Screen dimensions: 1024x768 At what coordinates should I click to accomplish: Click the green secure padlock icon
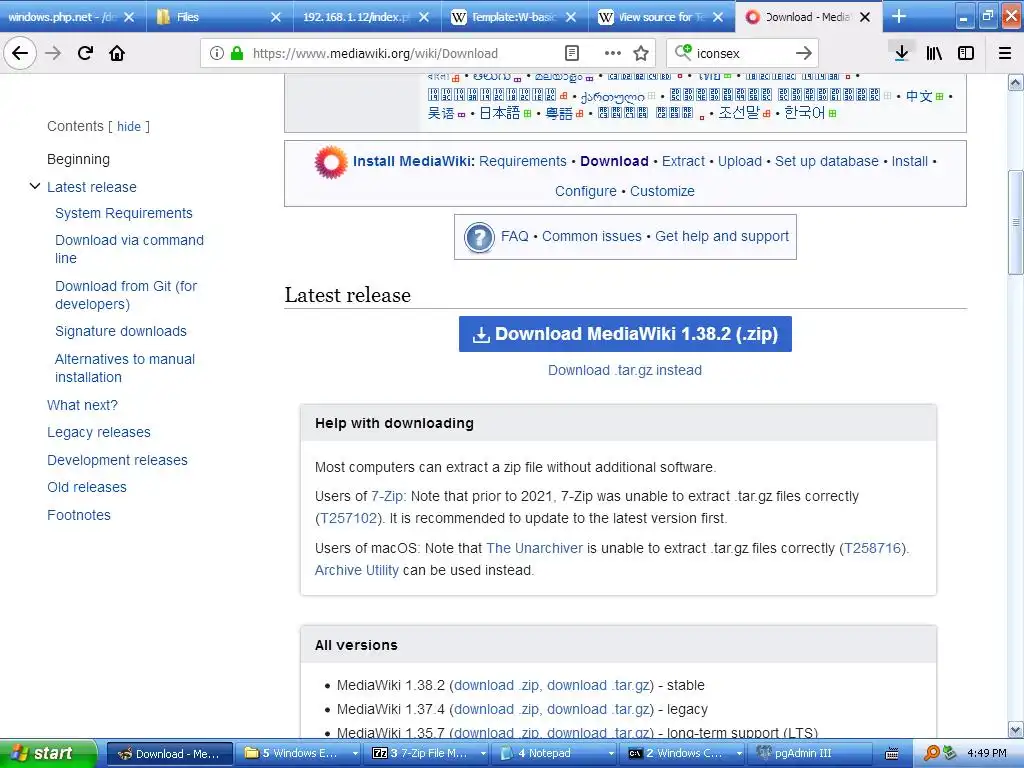click(x=236, y=53)
